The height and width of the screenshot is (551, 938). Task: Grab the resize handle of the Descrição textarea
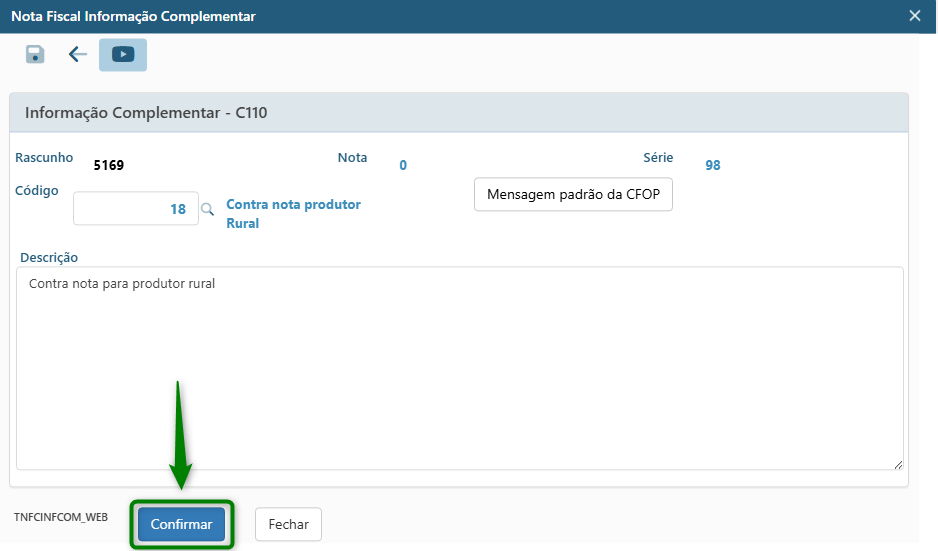point(897,464)
